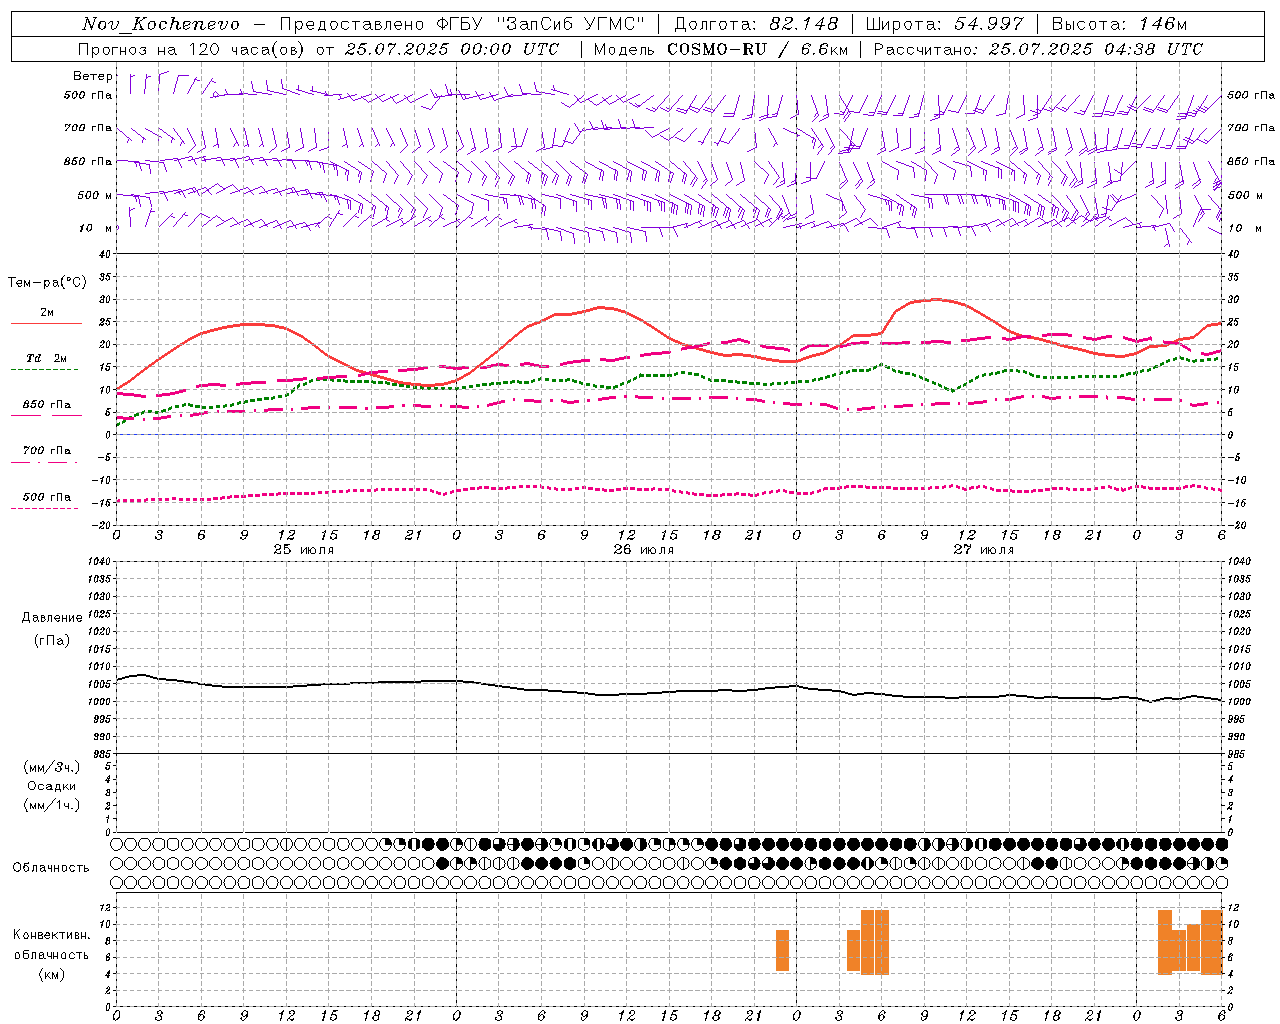Click the elevation value Высота: 146м
This screenshot has width=1280, height=1024.
[x=1119, y=24]
